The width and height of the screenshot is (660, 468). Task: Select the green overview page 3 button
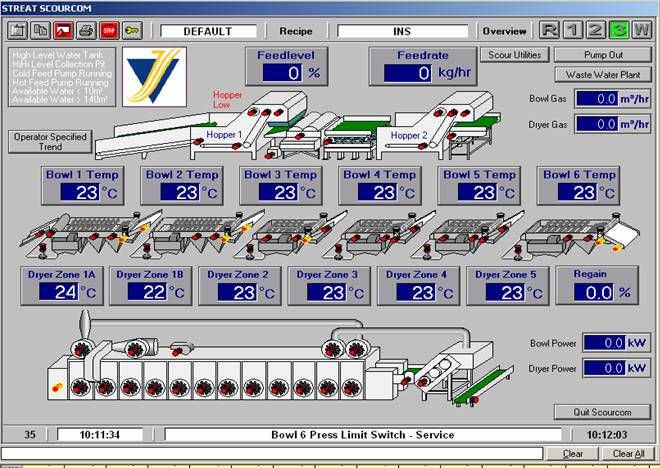coord(620,30)
